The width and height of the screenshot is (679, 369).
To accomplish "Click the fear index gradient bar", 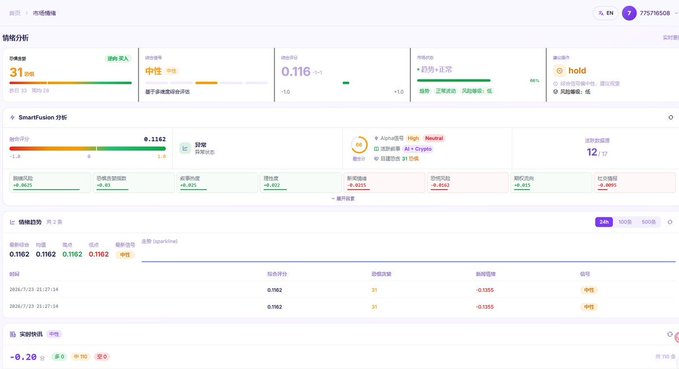I will 71,83.
